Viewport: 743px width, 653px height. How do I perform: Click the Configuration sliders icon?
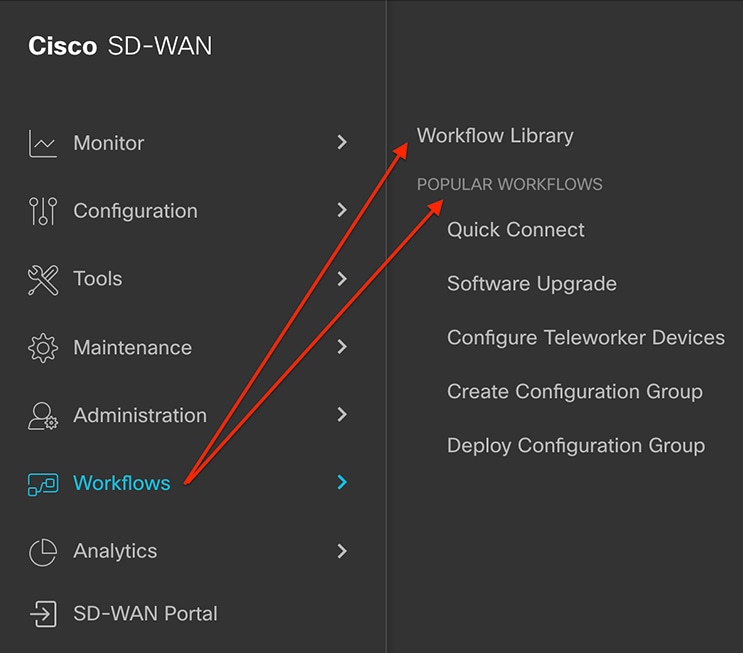tap(43, 211)
